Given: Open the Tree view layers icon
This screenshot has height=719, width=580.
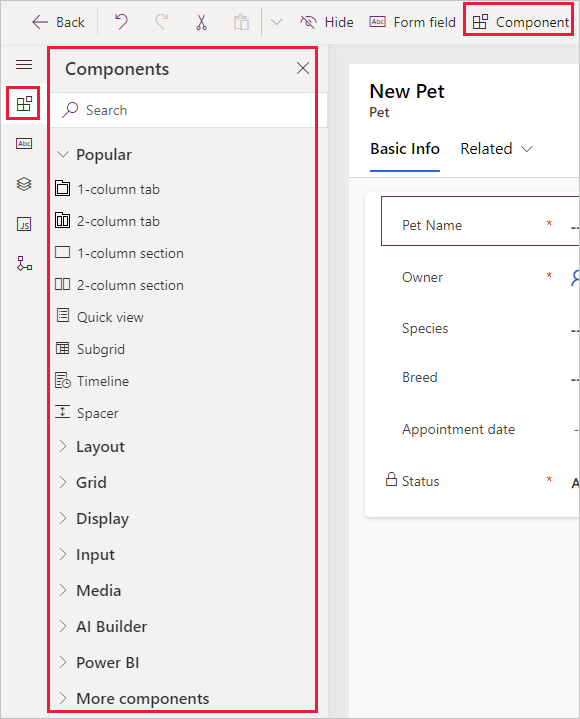Looking at the screenshot, I should 24,184.
